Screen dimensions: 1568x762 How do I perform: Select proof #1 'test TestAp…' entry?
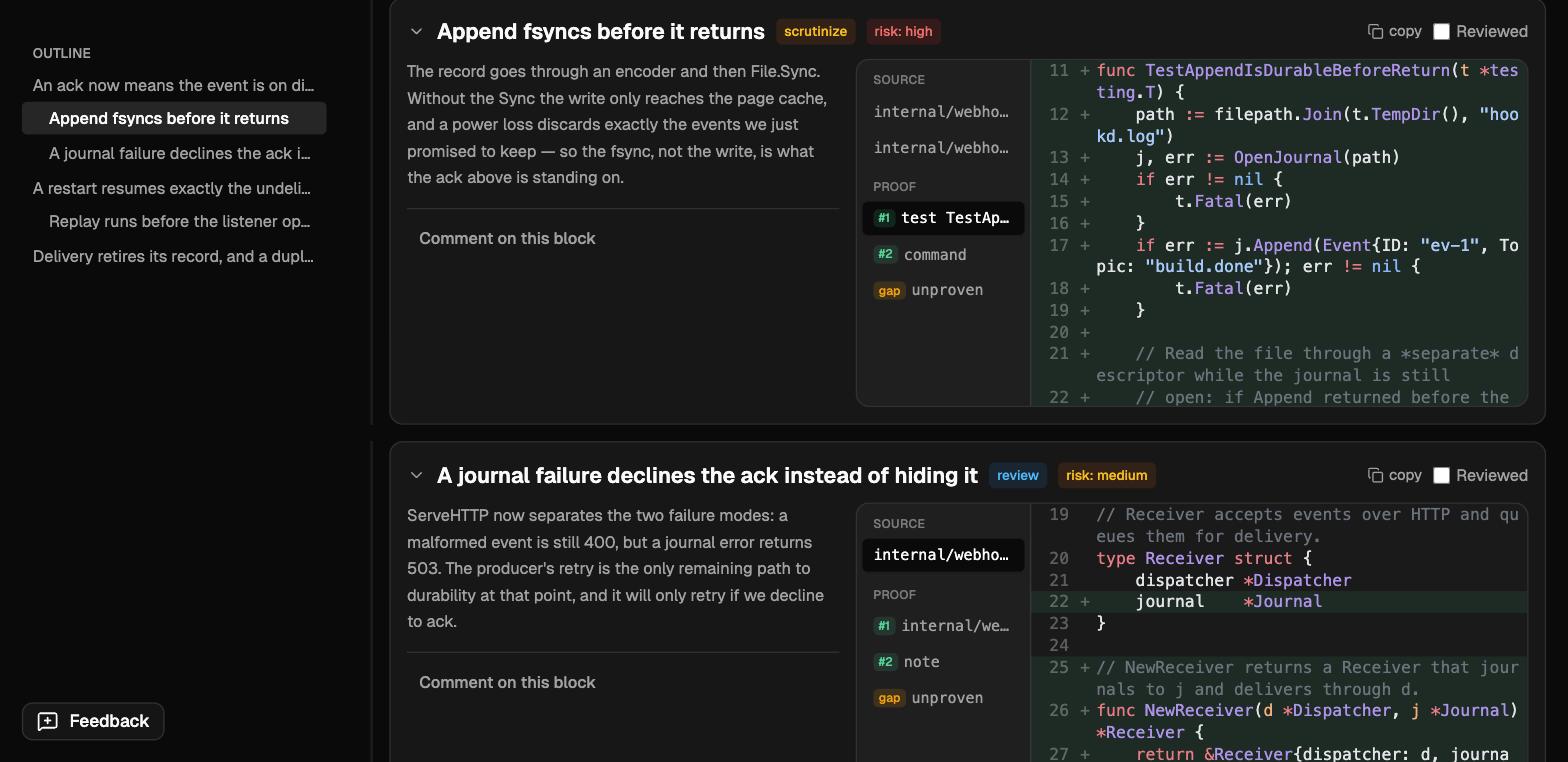click(x=942, y=218)
